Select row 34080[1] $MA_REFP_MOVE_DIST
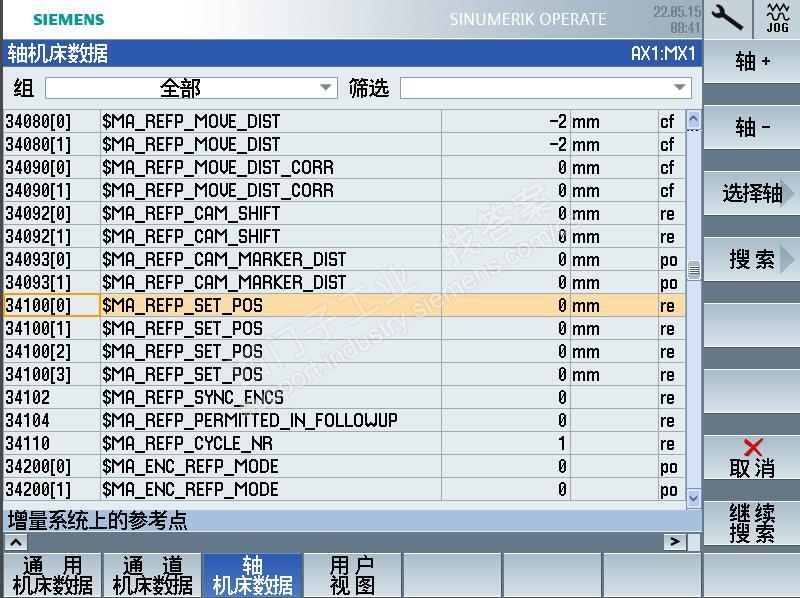Viewport: 800px width, 598px height. pos(344,144)
